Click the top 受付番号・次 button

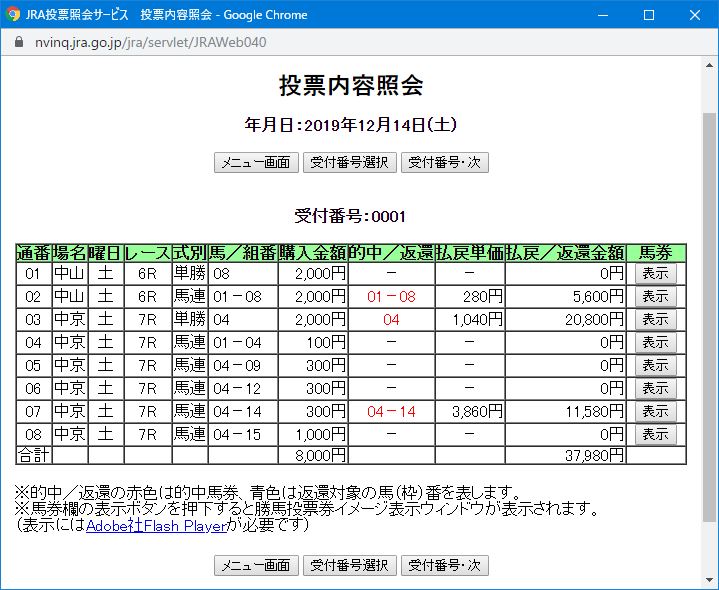[444, 162]
